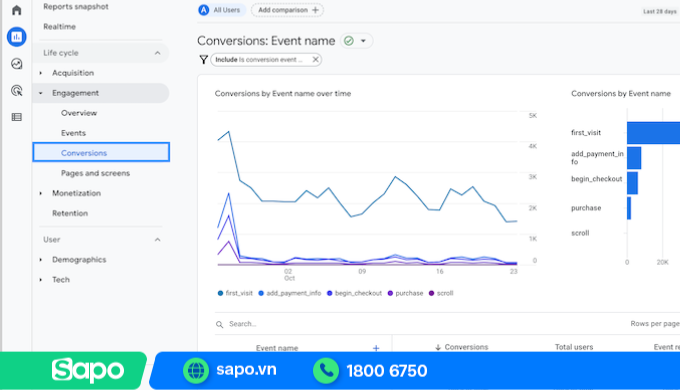Click Event name column header
This screenshot has width=680, height=390.
277,348
